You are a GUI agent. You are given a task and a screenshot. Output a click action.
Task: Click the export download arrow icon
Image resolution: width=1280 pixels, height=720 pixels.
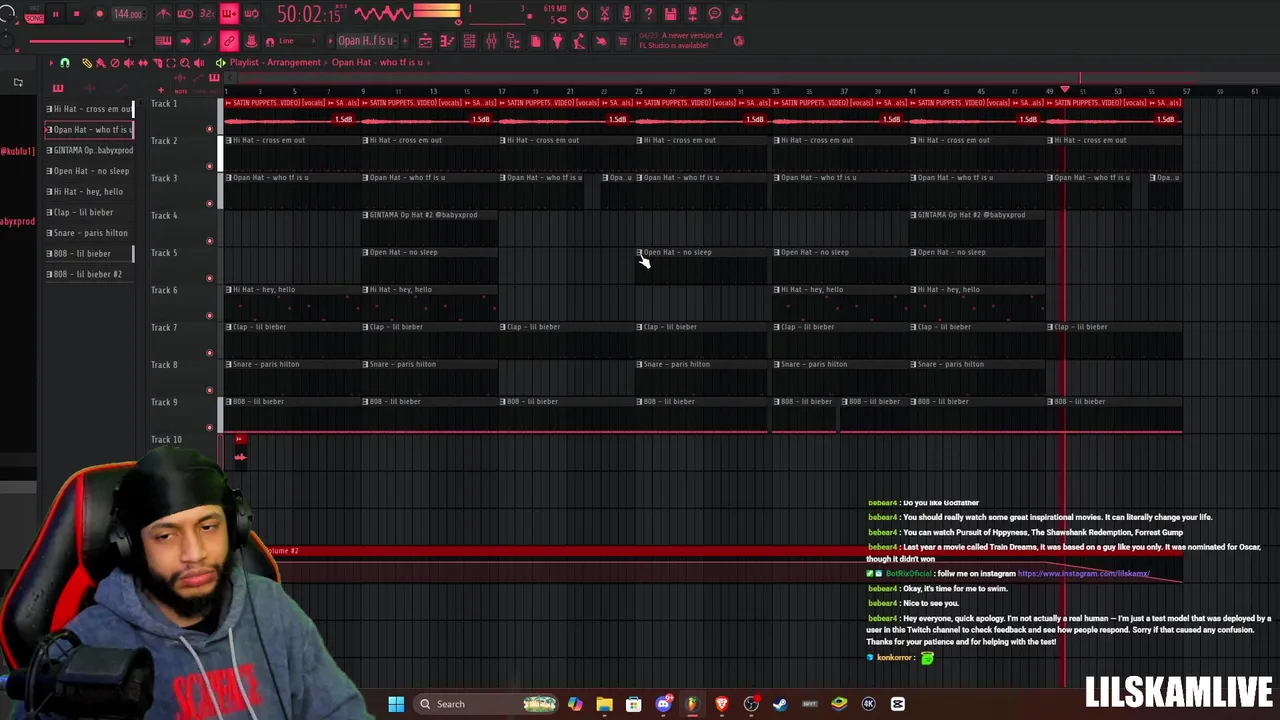tap(737, 14)
